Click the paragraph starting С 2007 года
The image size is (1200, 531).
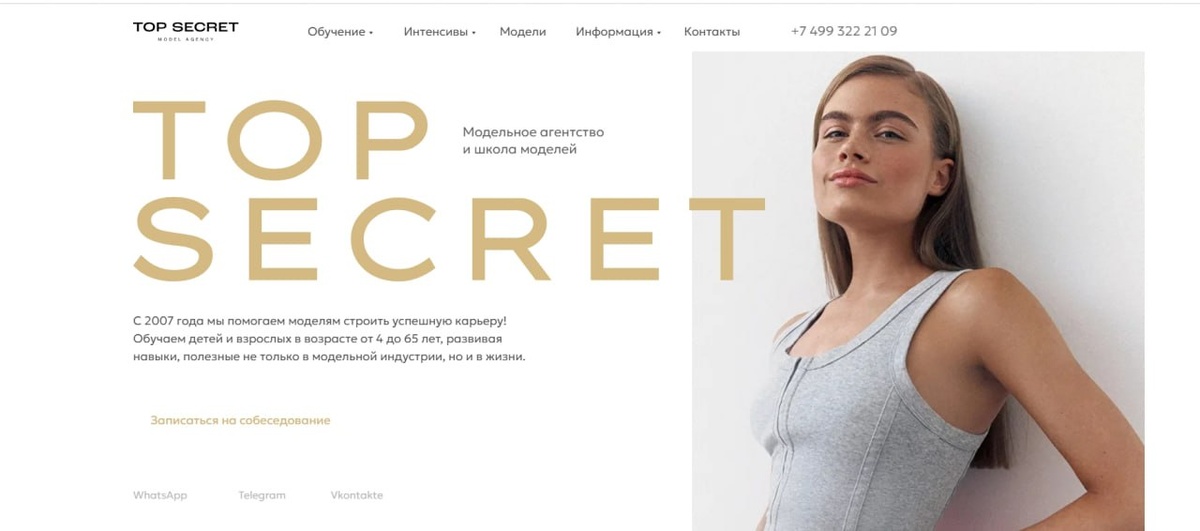pyautogui.click(x=329, y=338)
